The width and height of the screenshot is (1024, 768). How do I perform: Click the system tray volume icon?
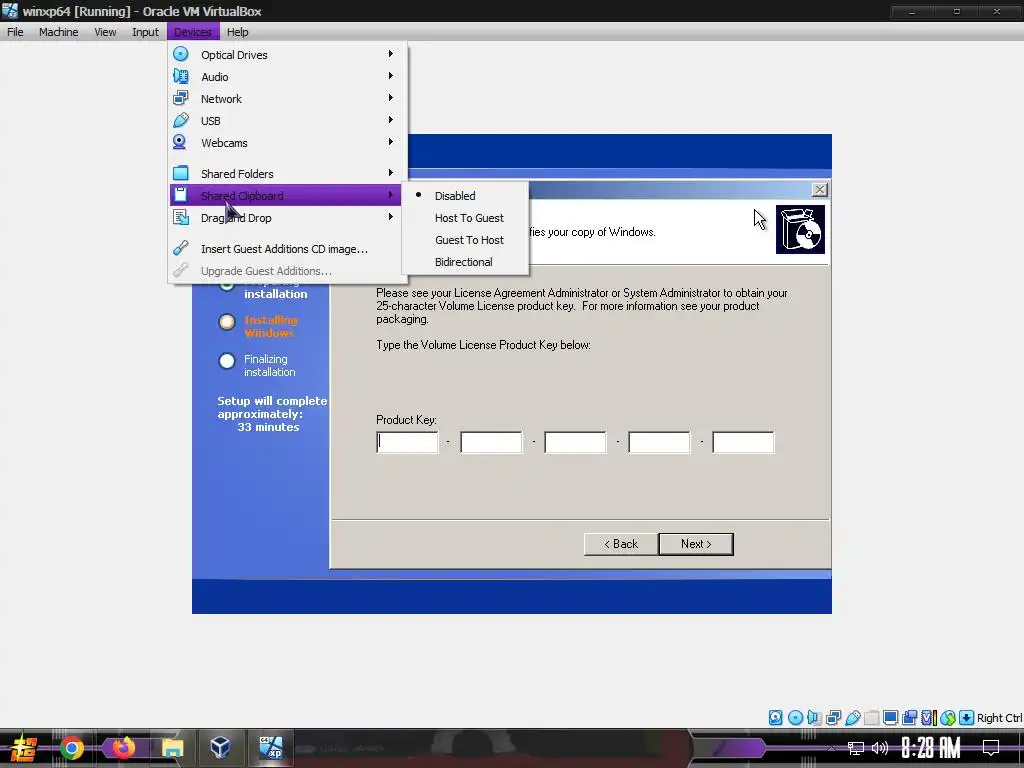click(x=880, y=748)
